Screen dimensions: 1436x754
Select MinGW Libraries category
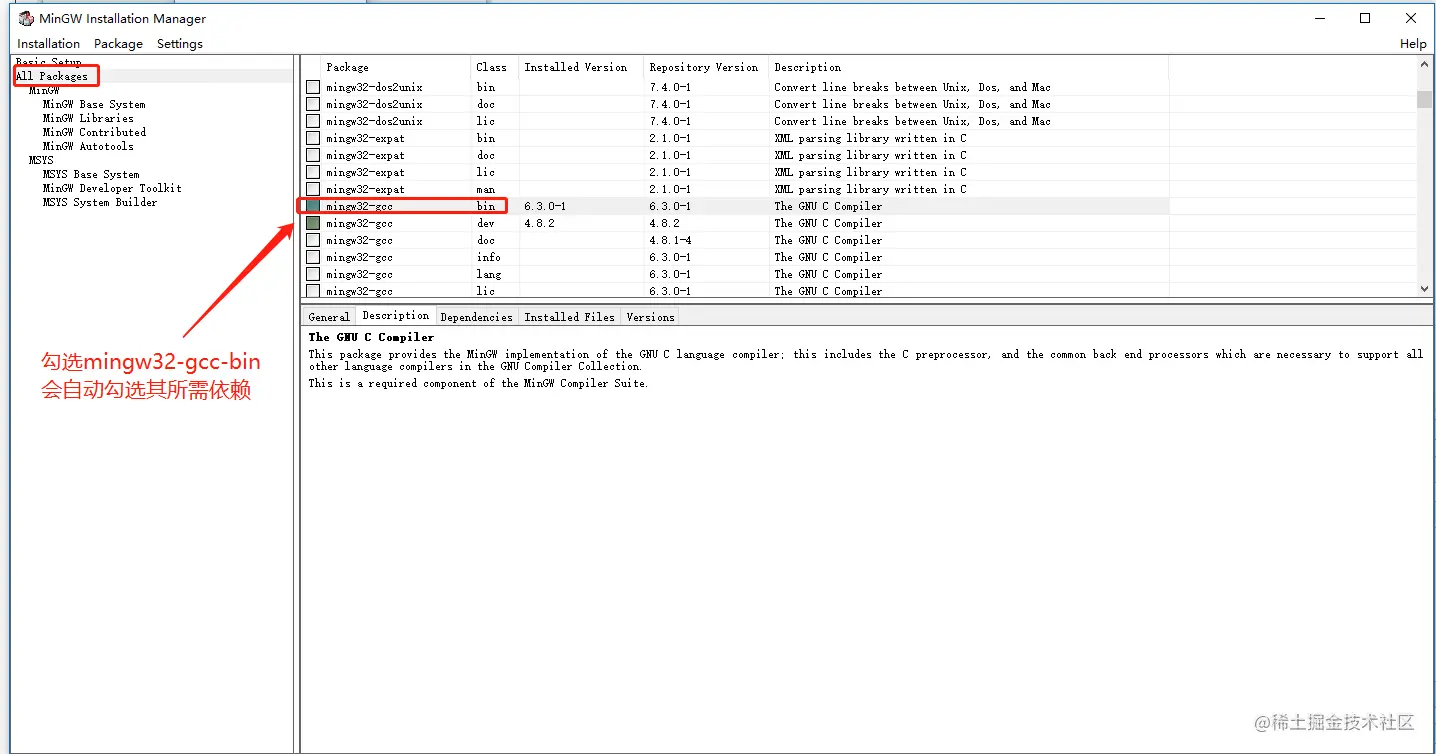point(88,118)
